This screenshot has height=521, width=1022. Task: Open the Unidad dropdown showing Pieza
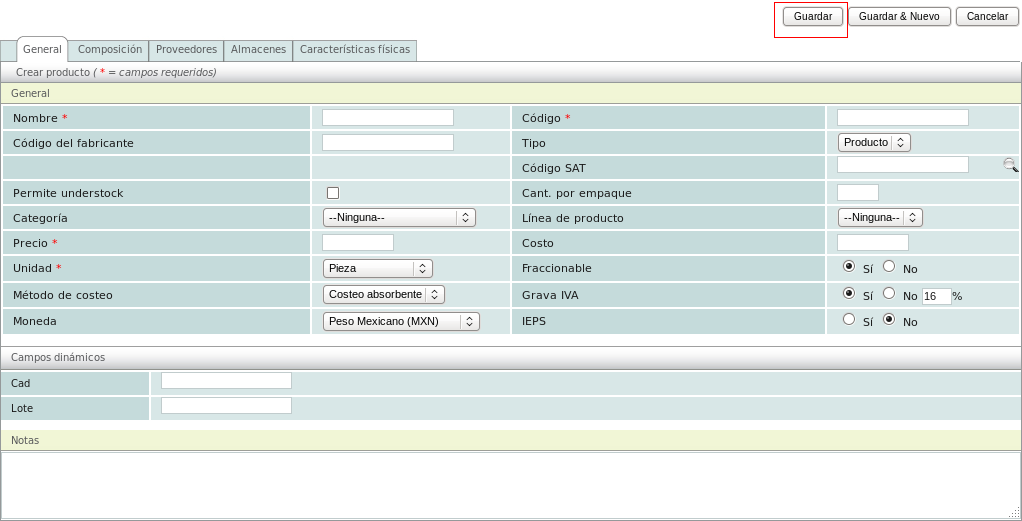[x=378, y=268]
